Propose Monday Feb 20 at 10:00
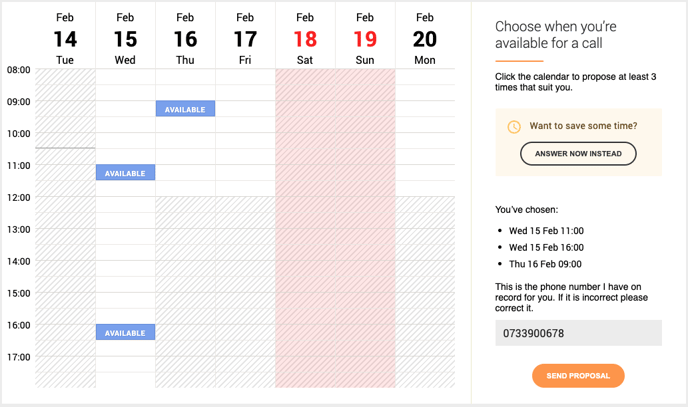This screenshot has width=688, height=407. point(425,141)
